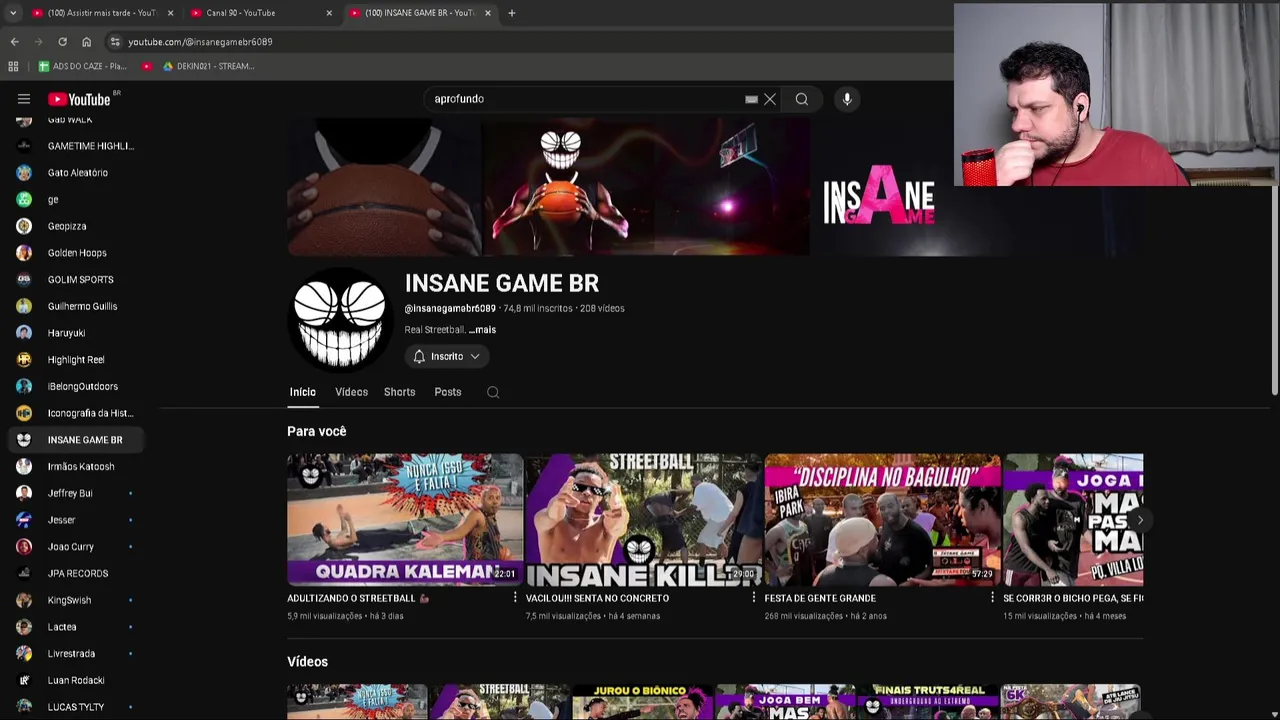Open GOLIM SPORTS channel in sidebar
Image resolution: width=1280 pixels, height=720 pixels.
[x=77, y=280]
